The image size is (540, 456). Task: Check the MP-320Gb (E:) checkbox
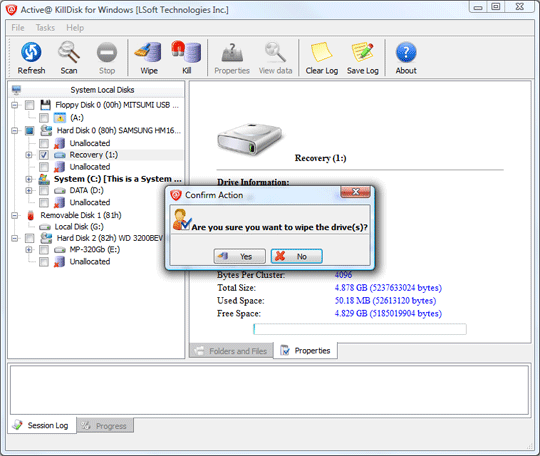click(44, 250)
